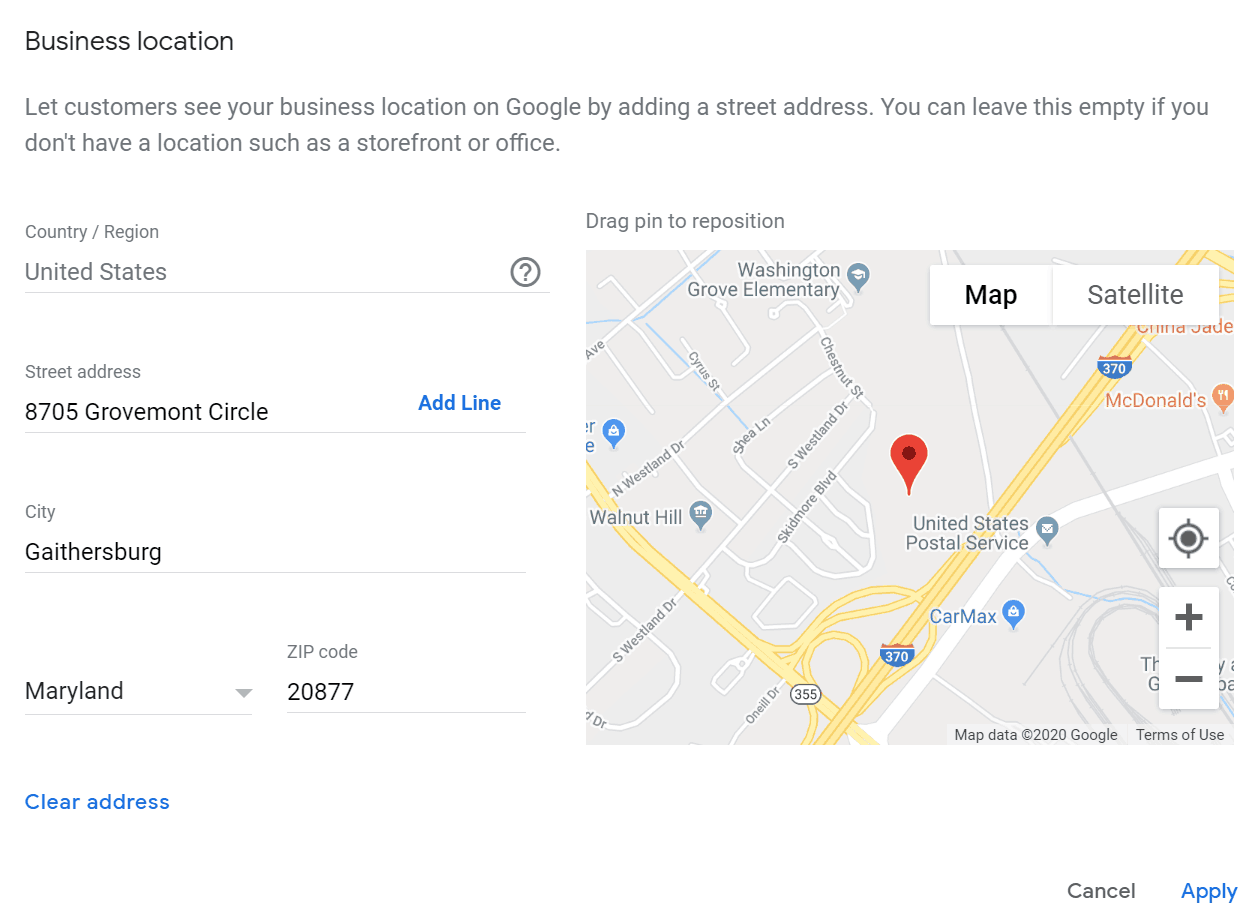Select the Map view tab
The width and height of the screenshot is (1253, 910).
[x=990, y=295]
